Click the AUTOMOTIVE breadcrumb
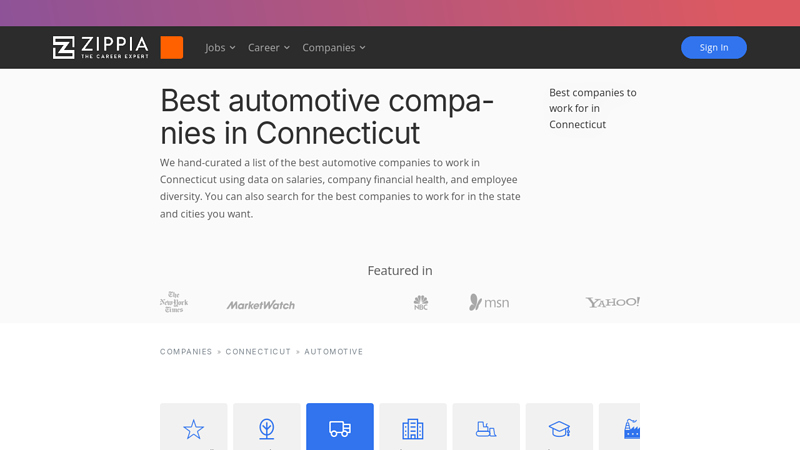Image resolution: width=800 pixels, height=450 pixels. [334, 352]
